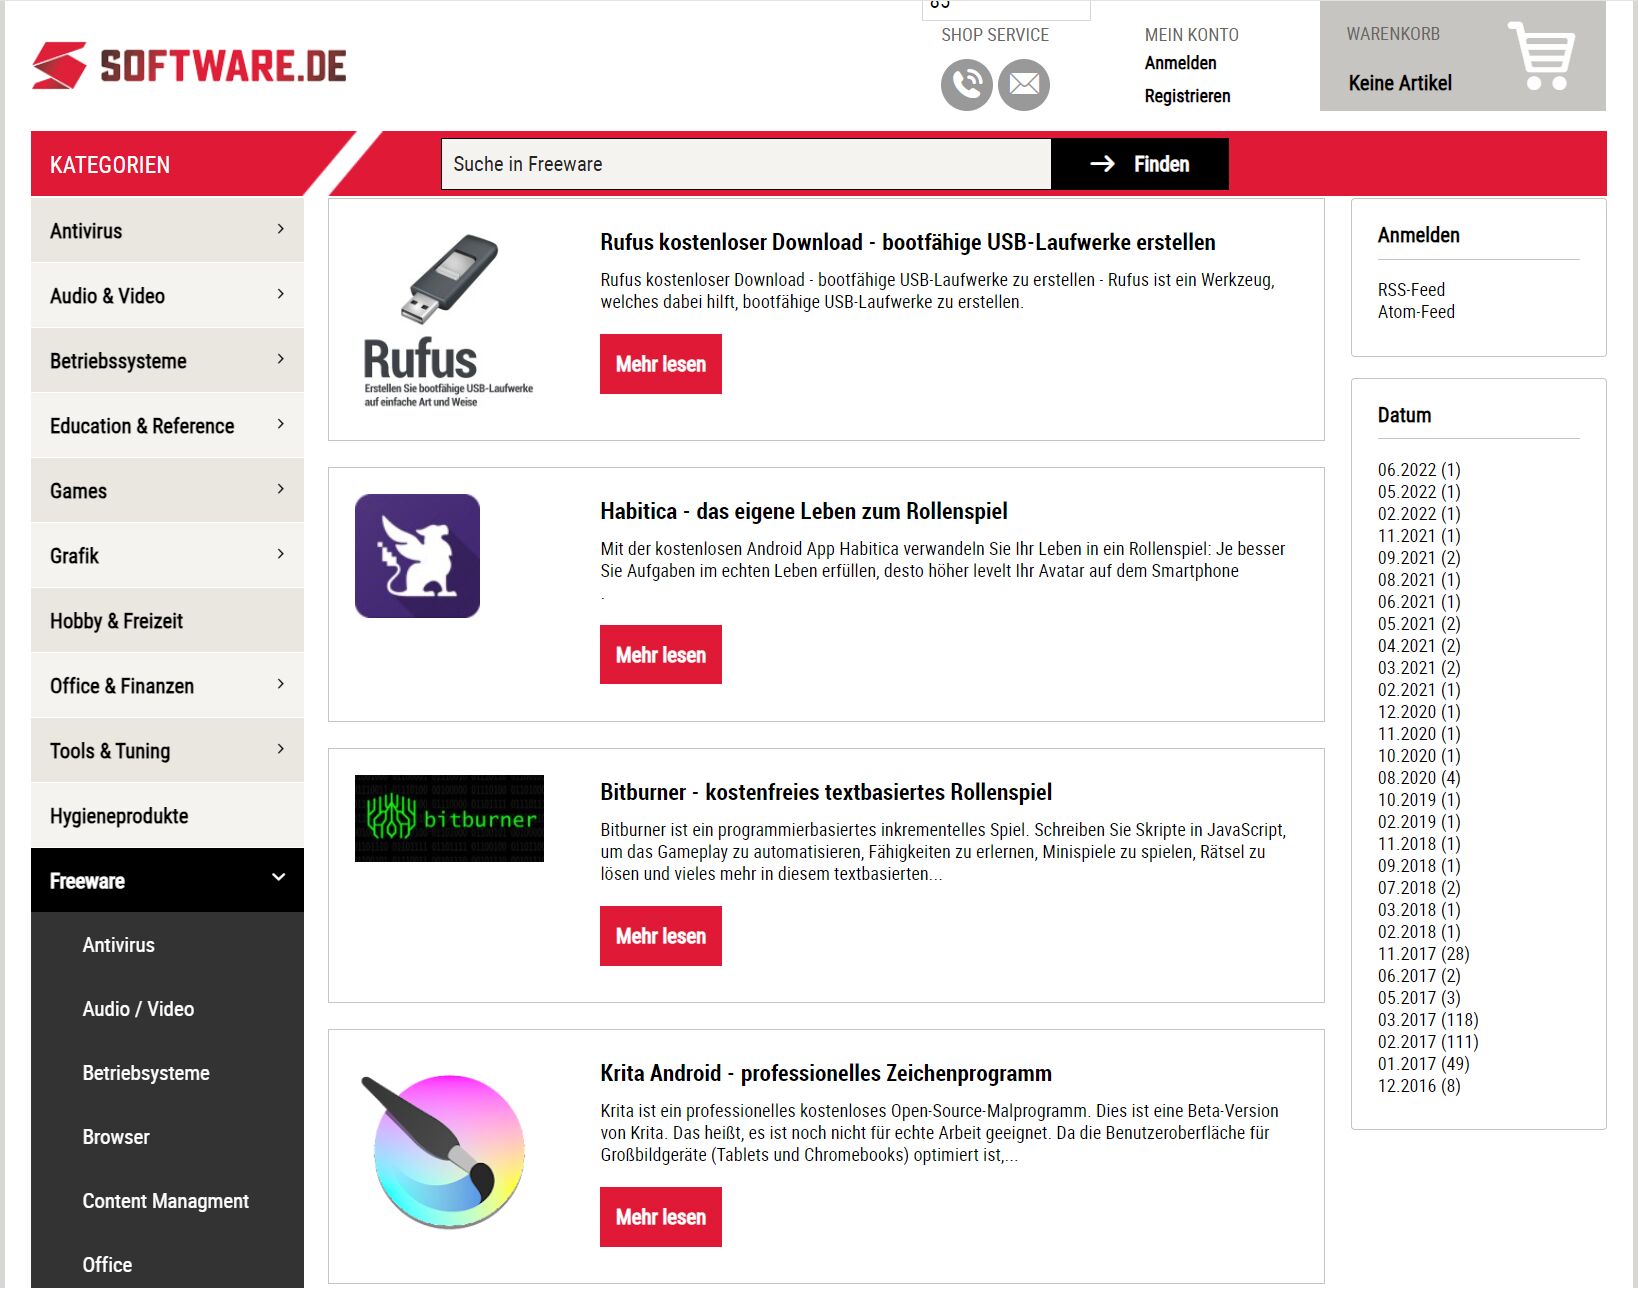Collapse the Freeware category chevron

pos(279,878)
